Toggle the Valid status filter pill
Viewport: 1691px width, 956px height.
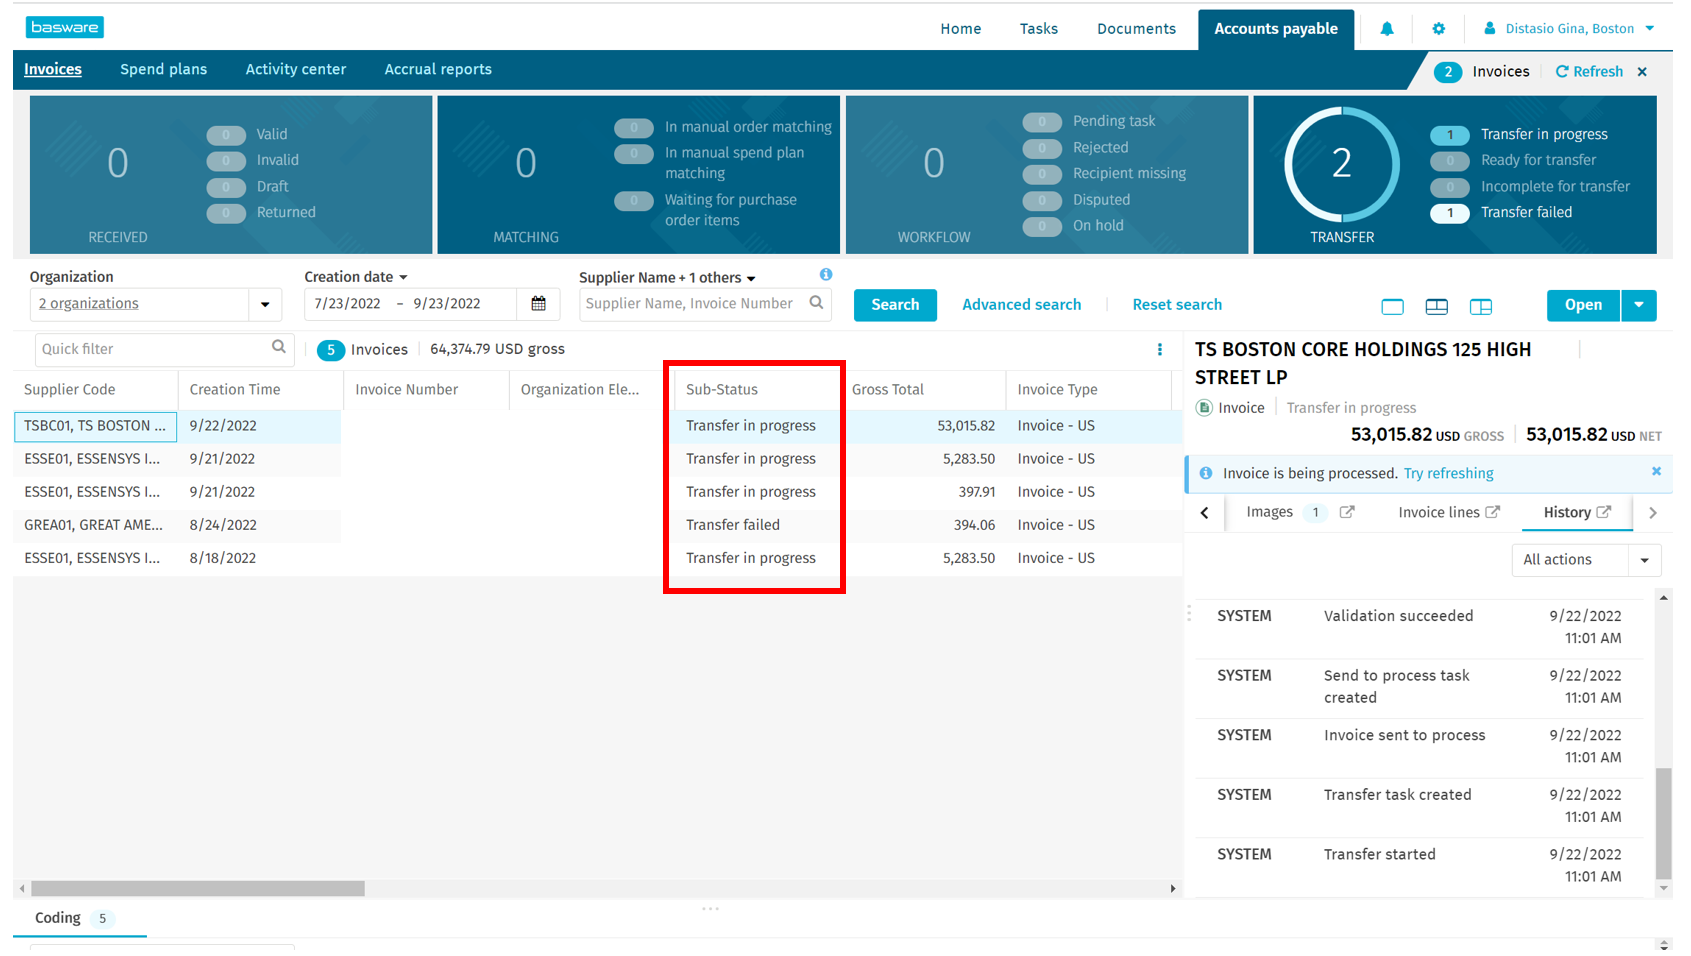click(x=226, y=135)
